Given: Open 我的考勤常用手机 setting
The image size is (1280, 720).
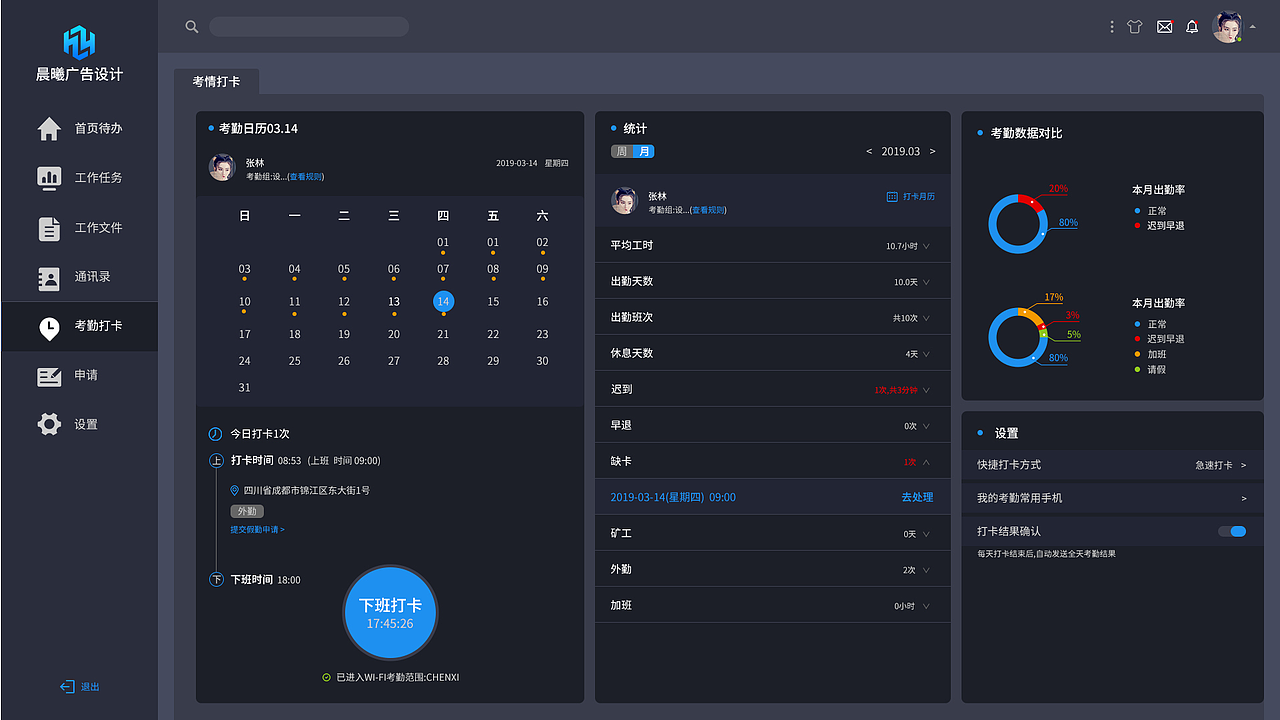Looking at the screenshot, I should [x=1112, y=498].
